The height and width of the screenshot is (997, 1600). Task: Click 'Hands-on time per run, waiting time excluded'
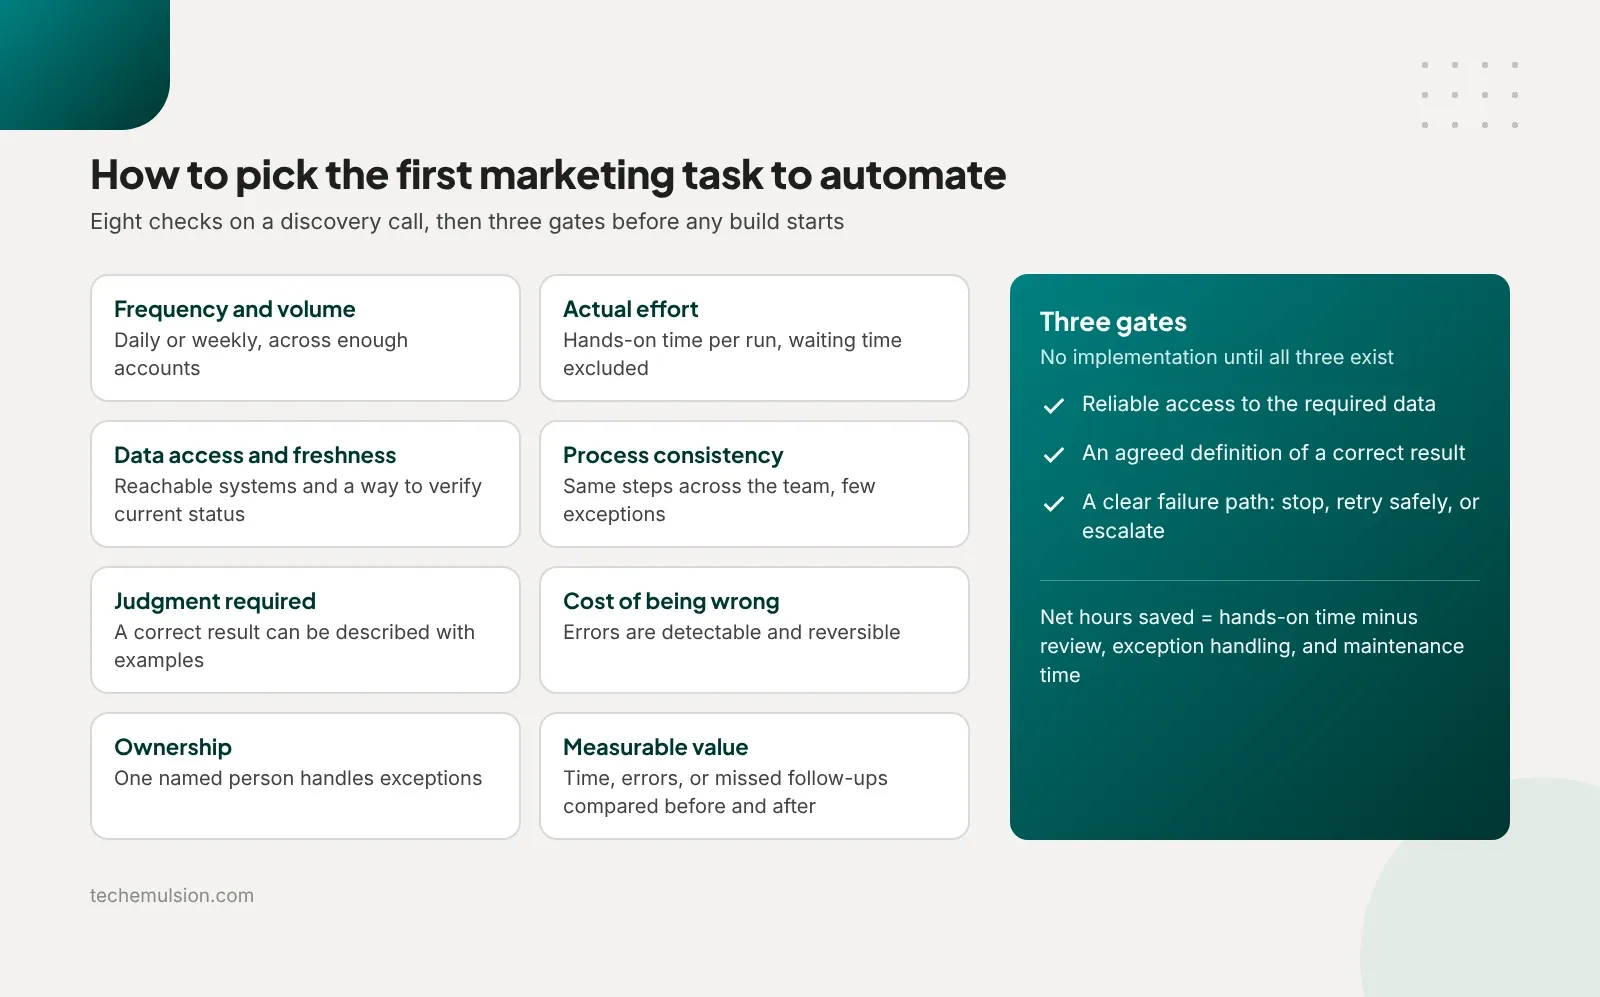732,354
